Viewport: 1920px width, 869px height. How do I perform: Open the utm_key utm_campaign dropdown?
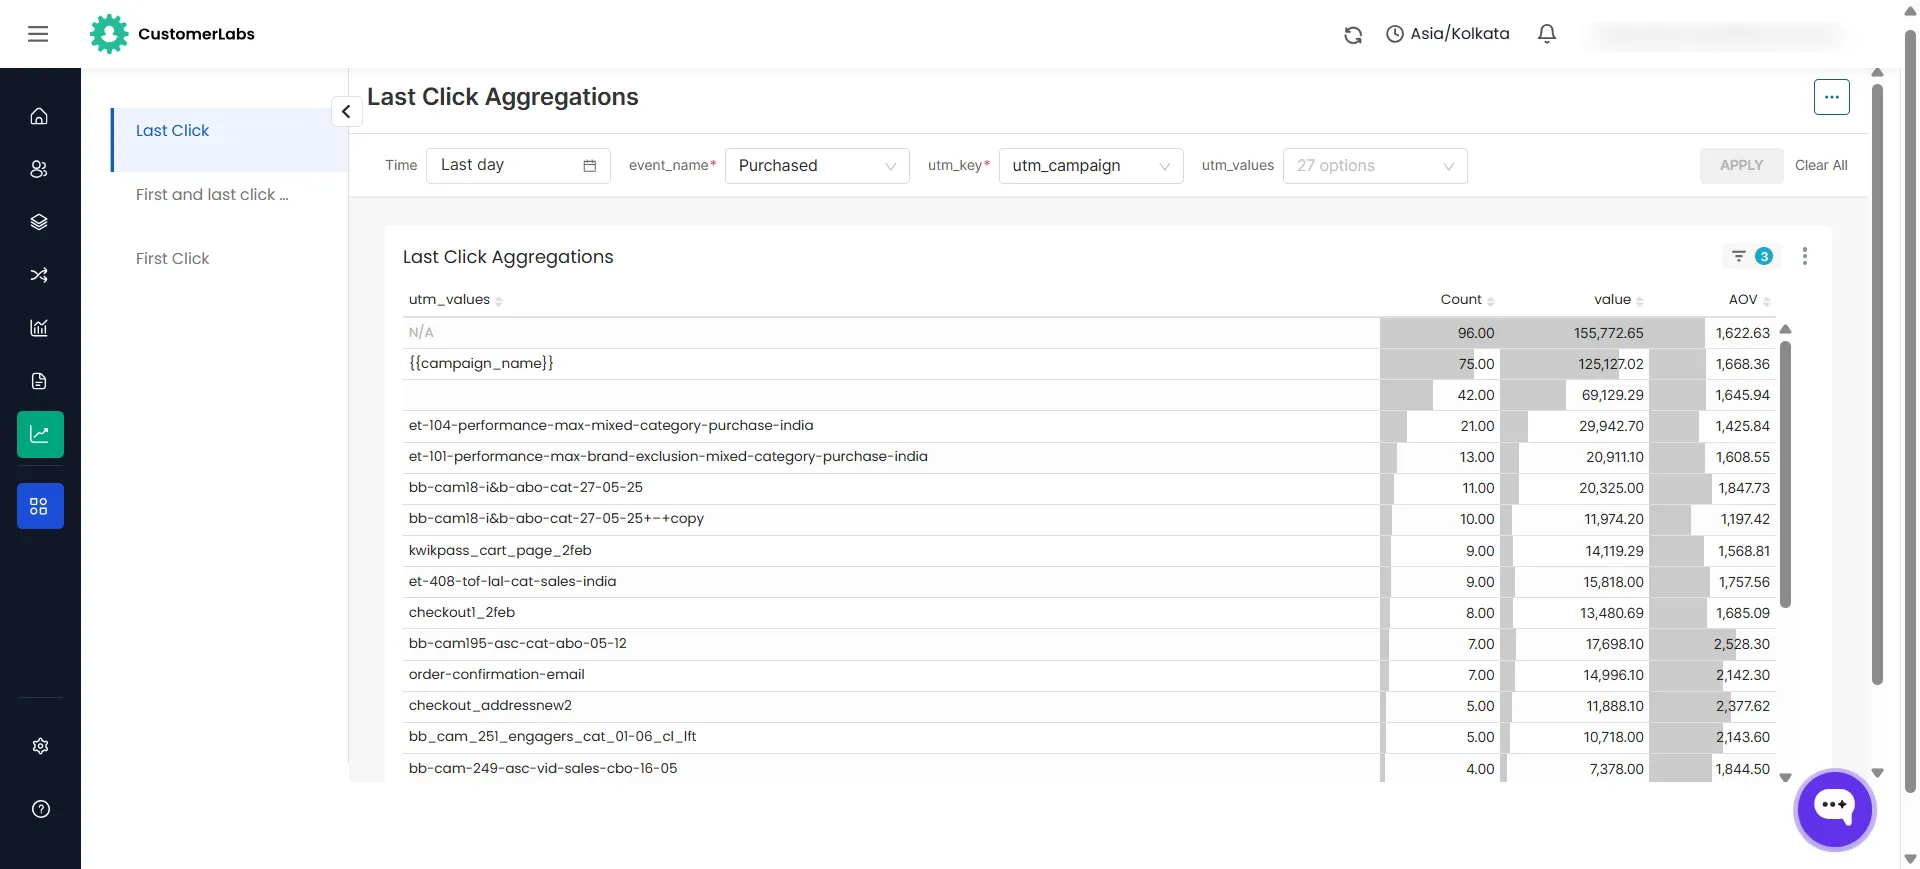coord(1091,166)
